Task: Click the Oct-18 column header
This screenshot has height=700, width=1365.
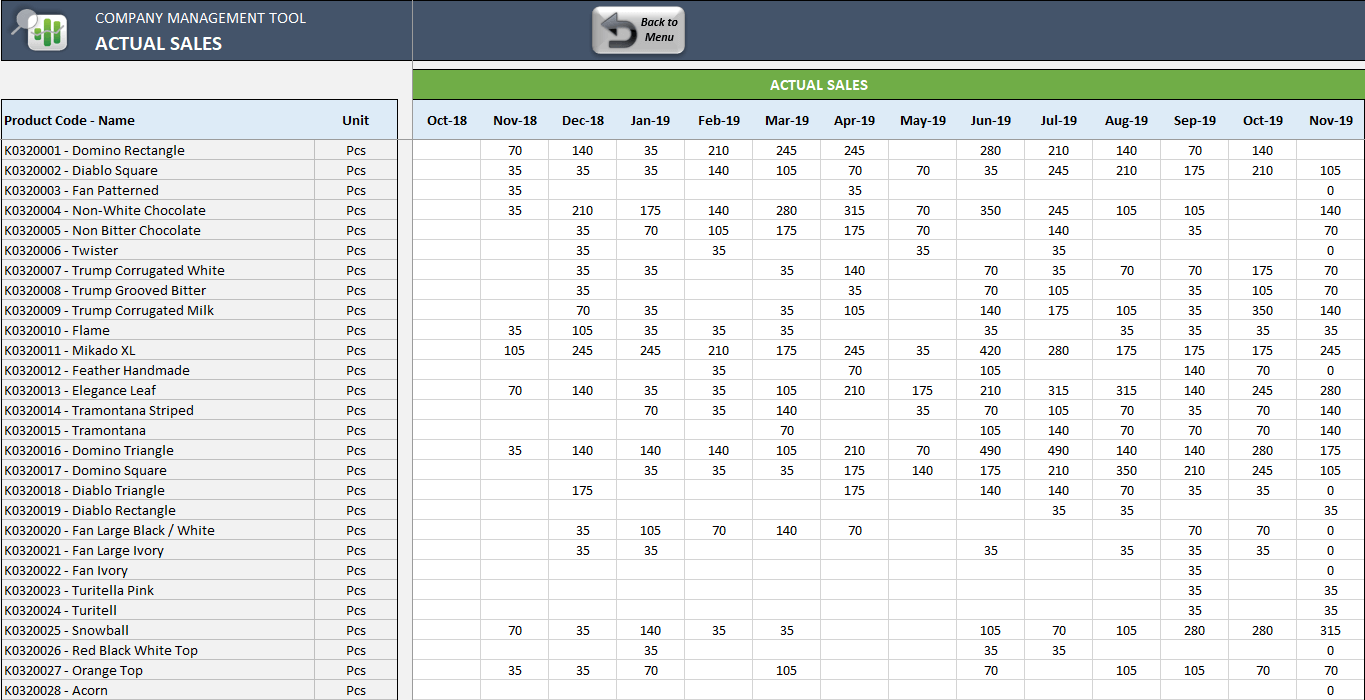Action: point(447,120)
